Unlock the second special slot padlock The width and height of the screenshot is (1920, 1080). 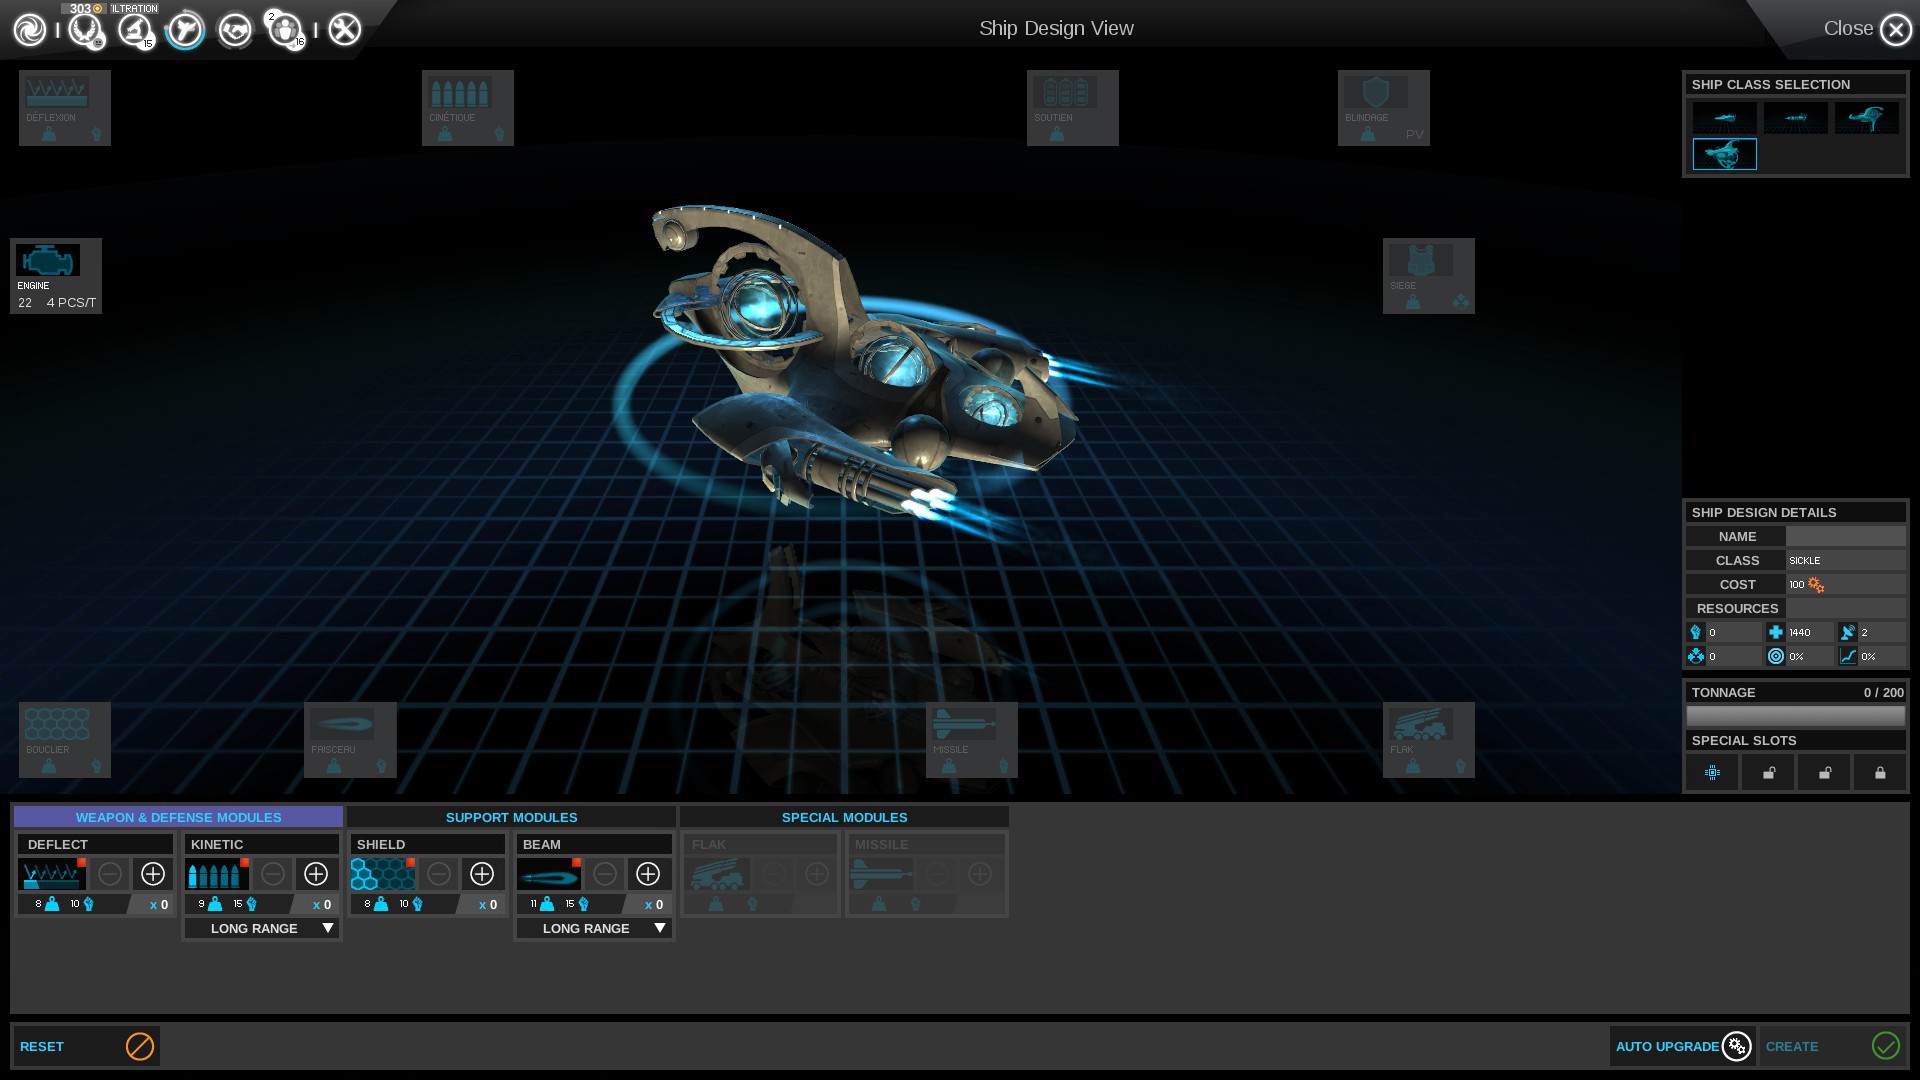[x=1768, y=772]
